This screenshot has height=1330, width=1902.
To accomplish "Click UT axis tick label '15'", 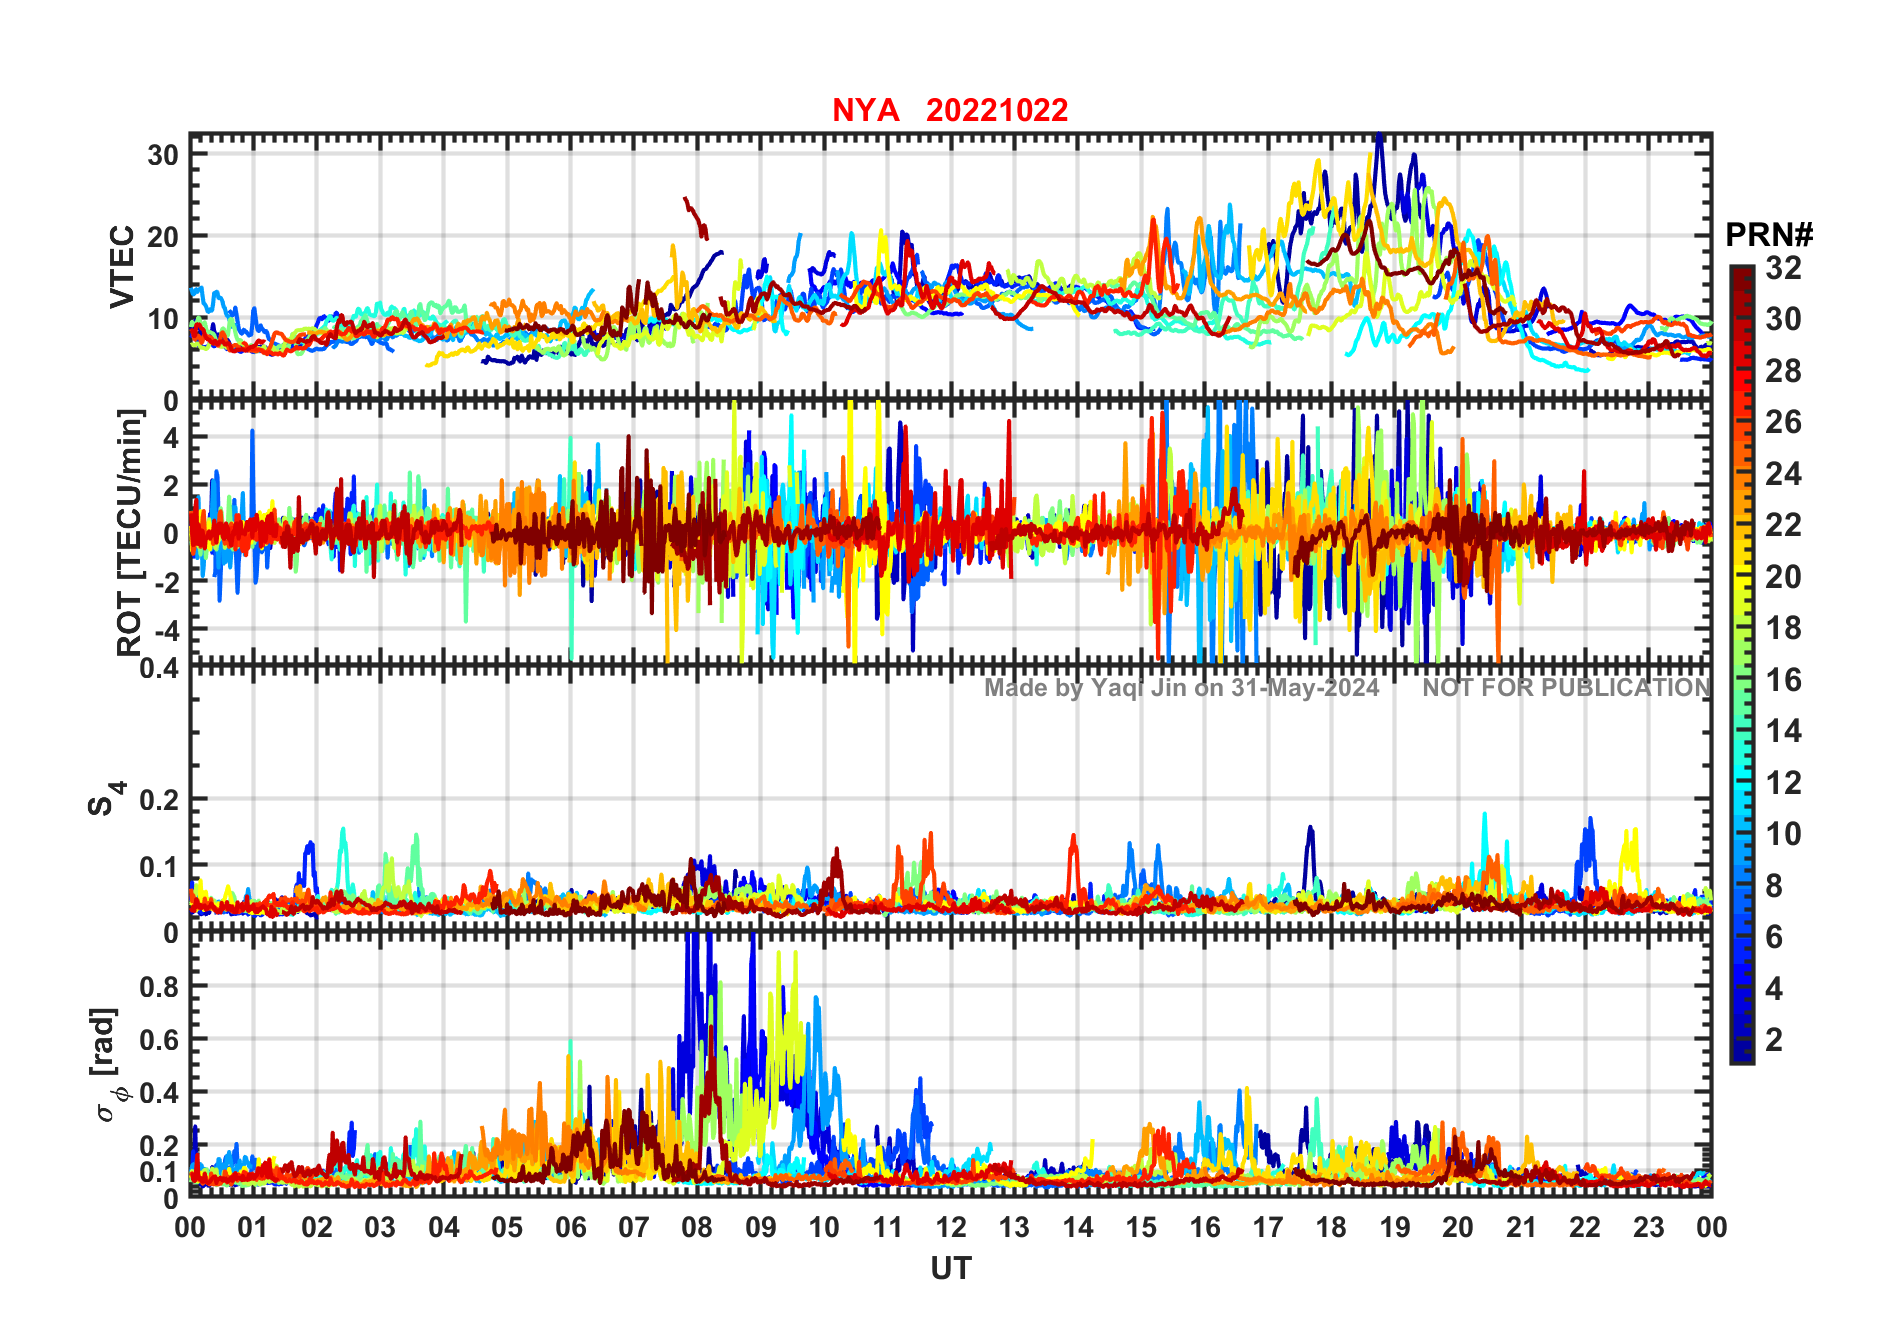I will coord(1141,1227).
